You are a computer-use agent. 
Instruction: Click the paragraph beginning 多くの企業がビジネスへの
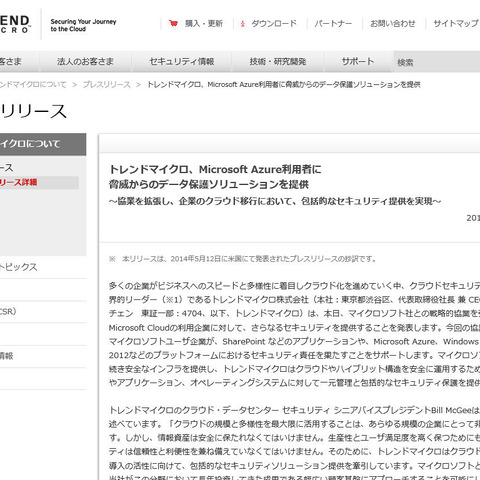click(x=294, y=334)
